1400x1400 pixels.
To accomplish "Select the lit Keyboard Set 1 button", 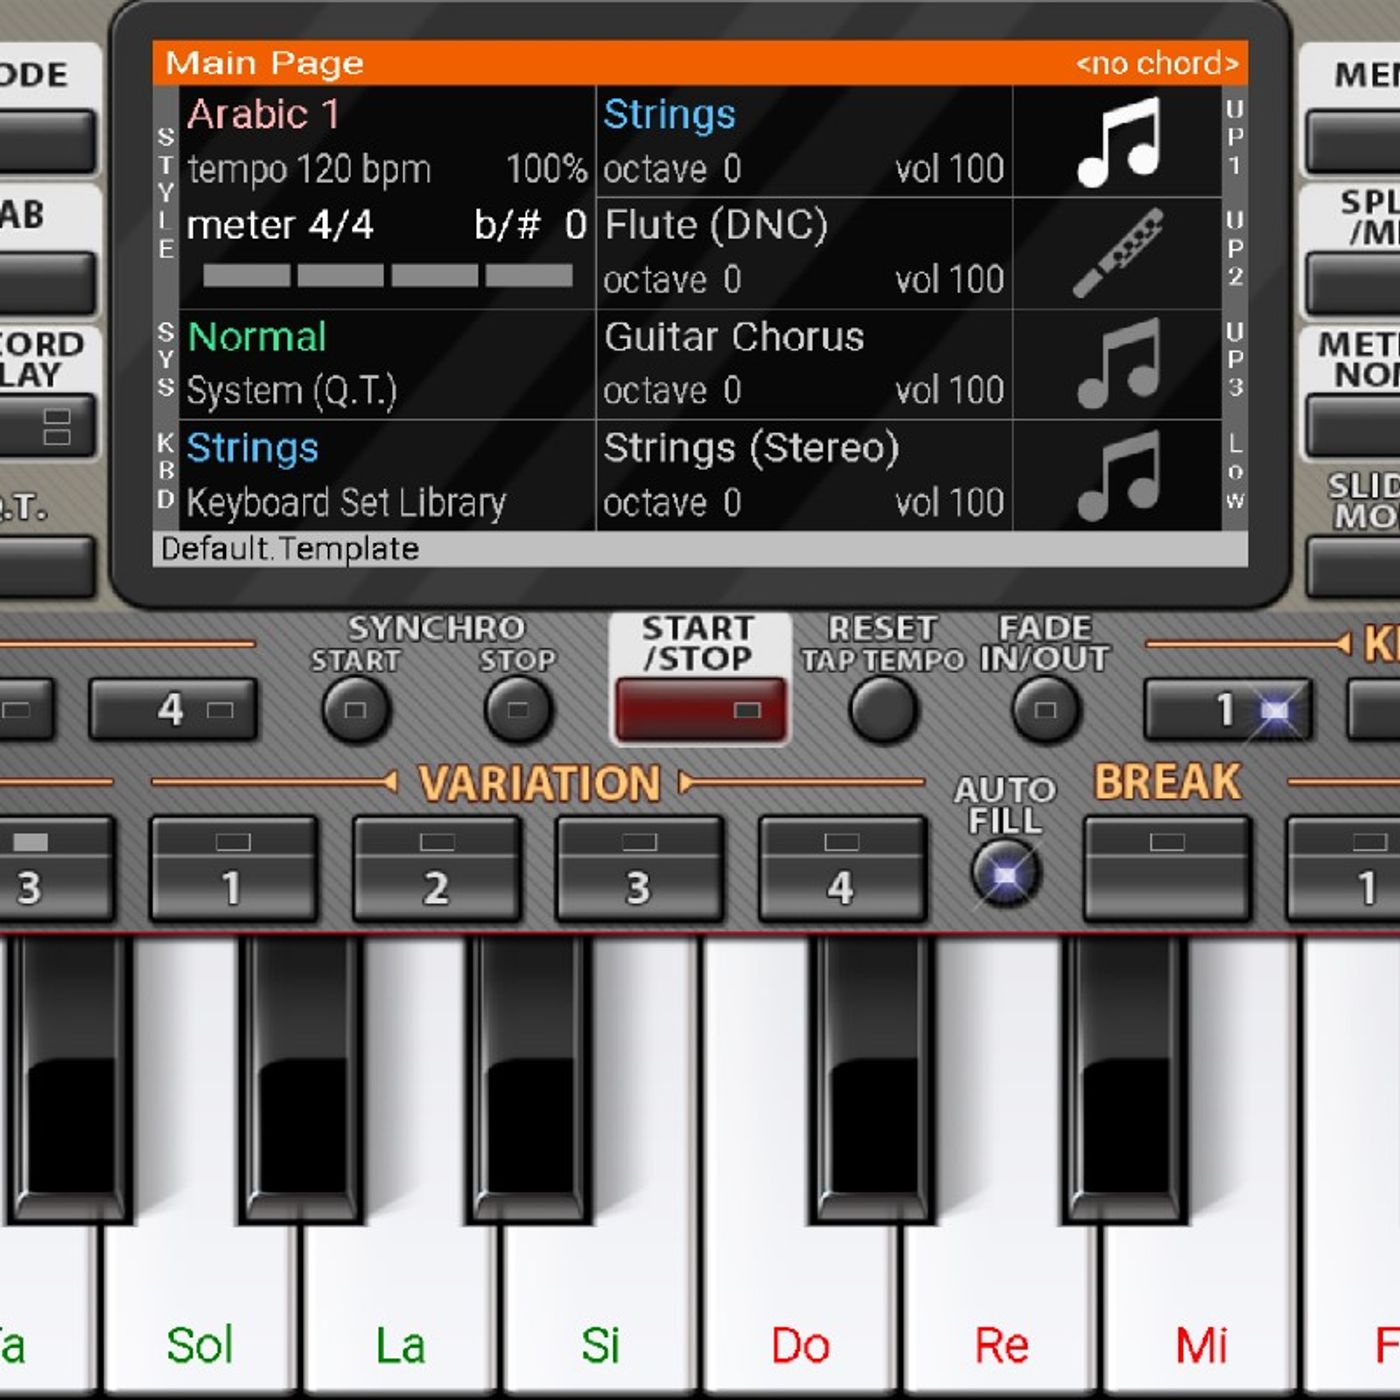I will pos(1228,710).
